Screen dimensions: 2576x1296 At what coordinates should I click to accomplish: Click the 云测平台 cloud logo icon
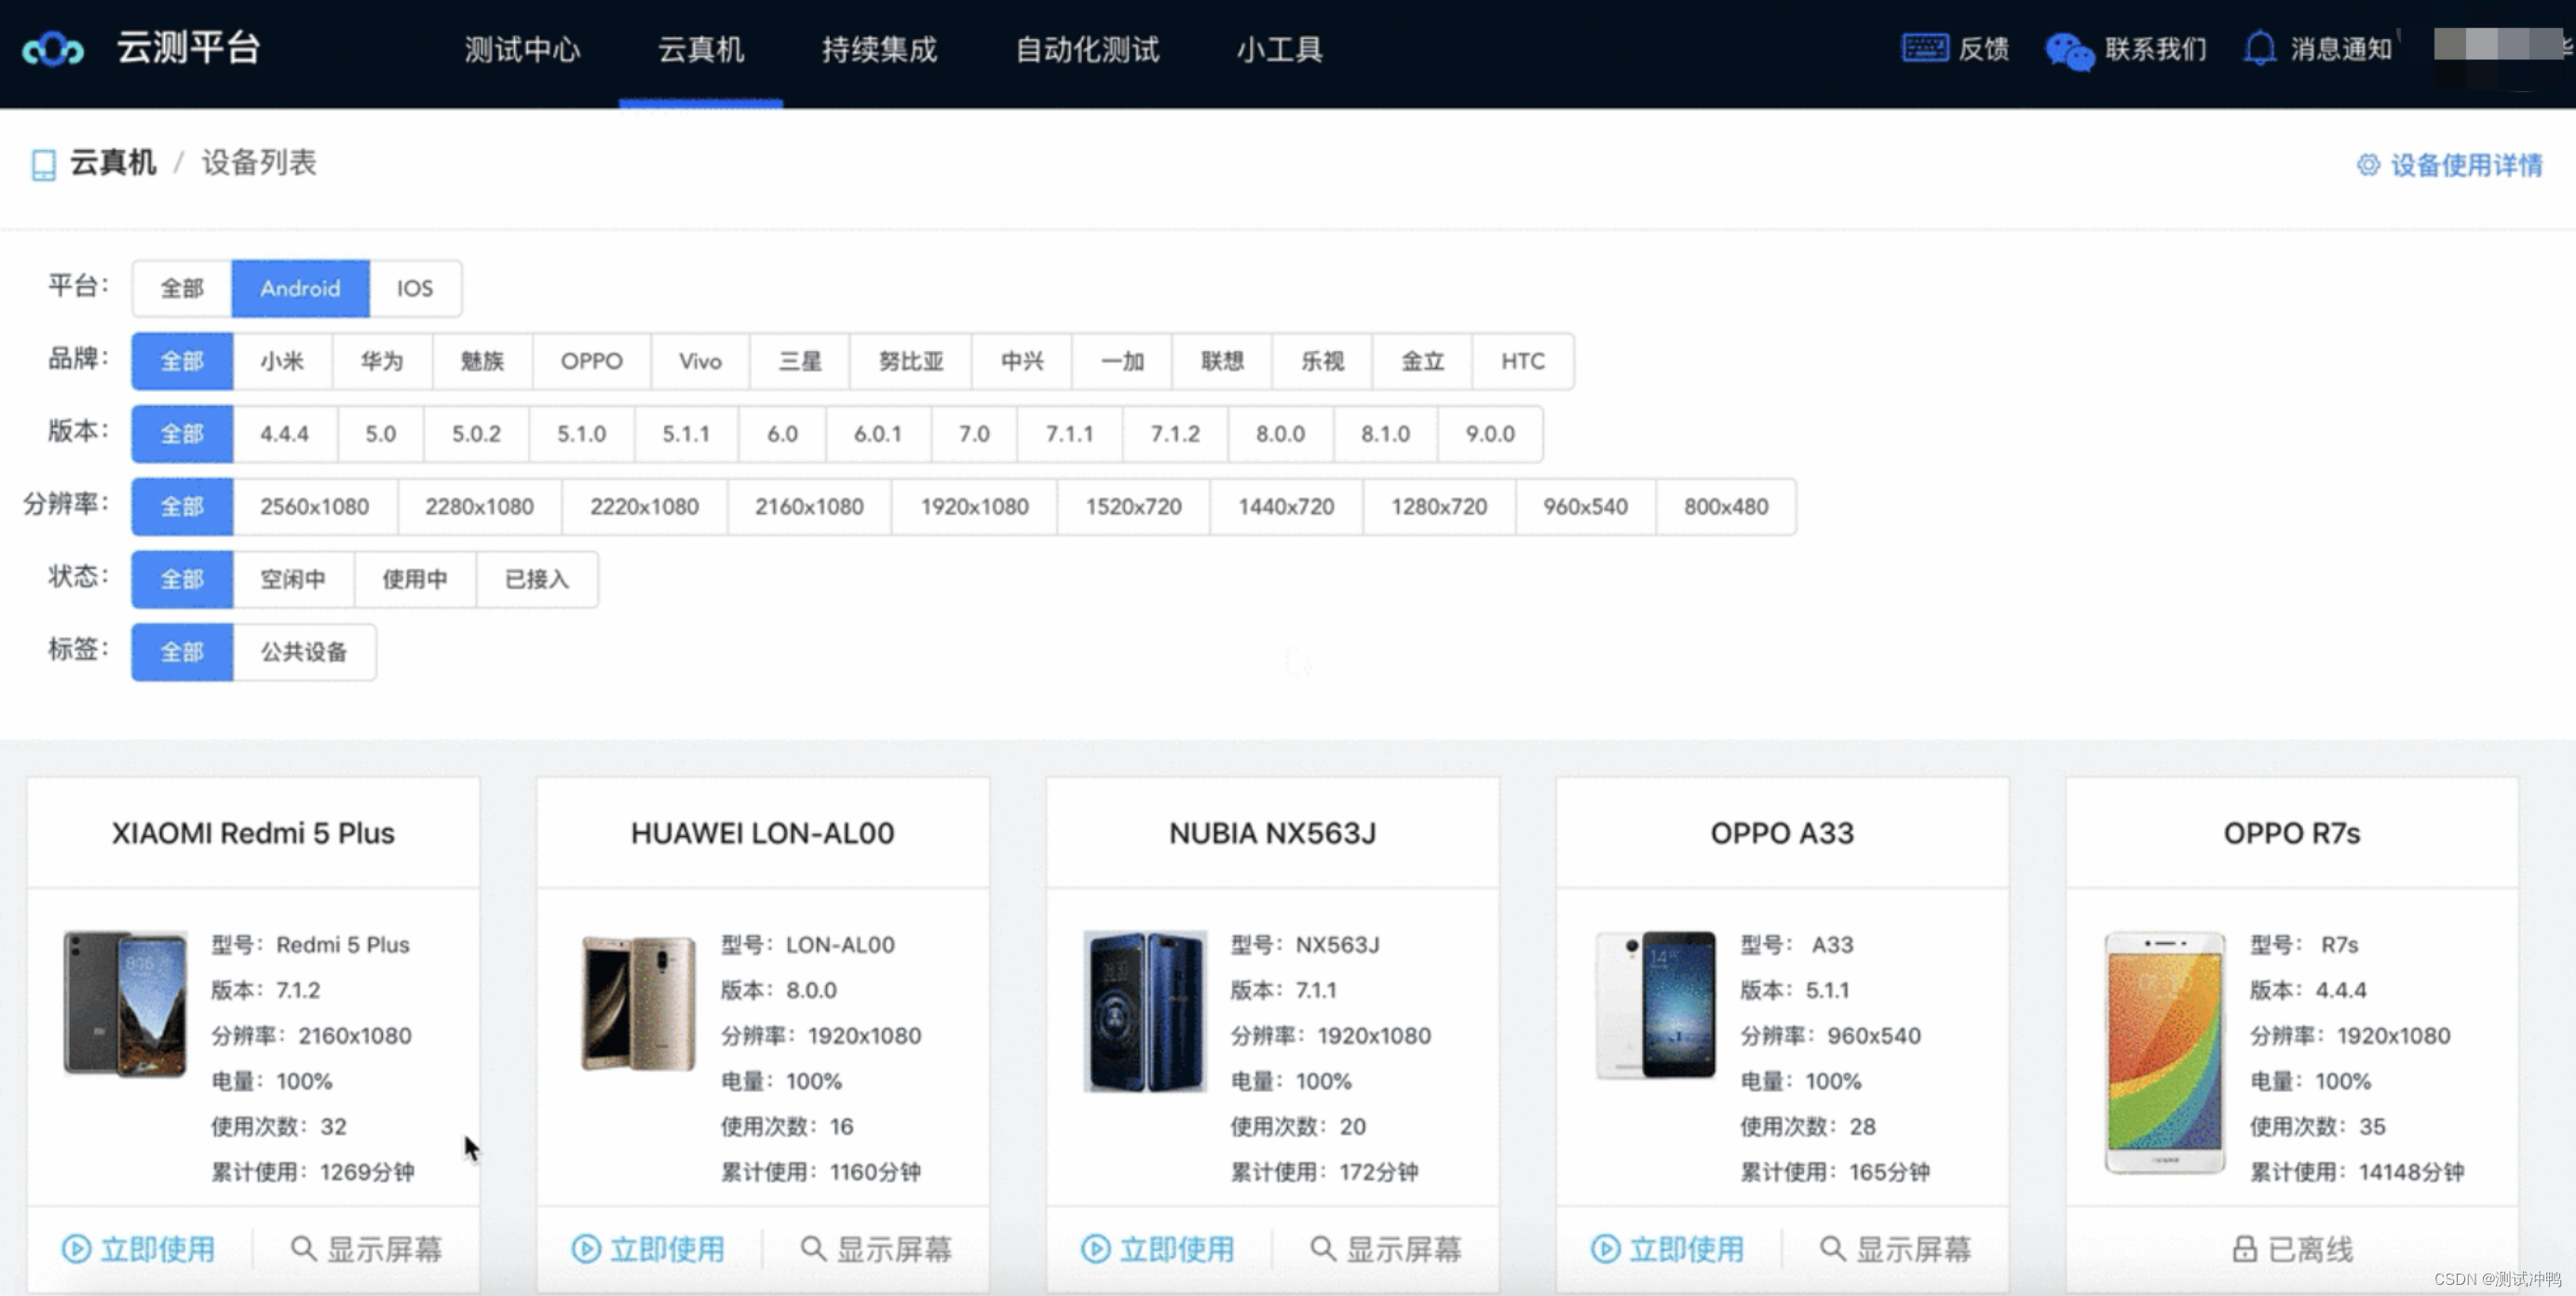(x=53, y=48)
